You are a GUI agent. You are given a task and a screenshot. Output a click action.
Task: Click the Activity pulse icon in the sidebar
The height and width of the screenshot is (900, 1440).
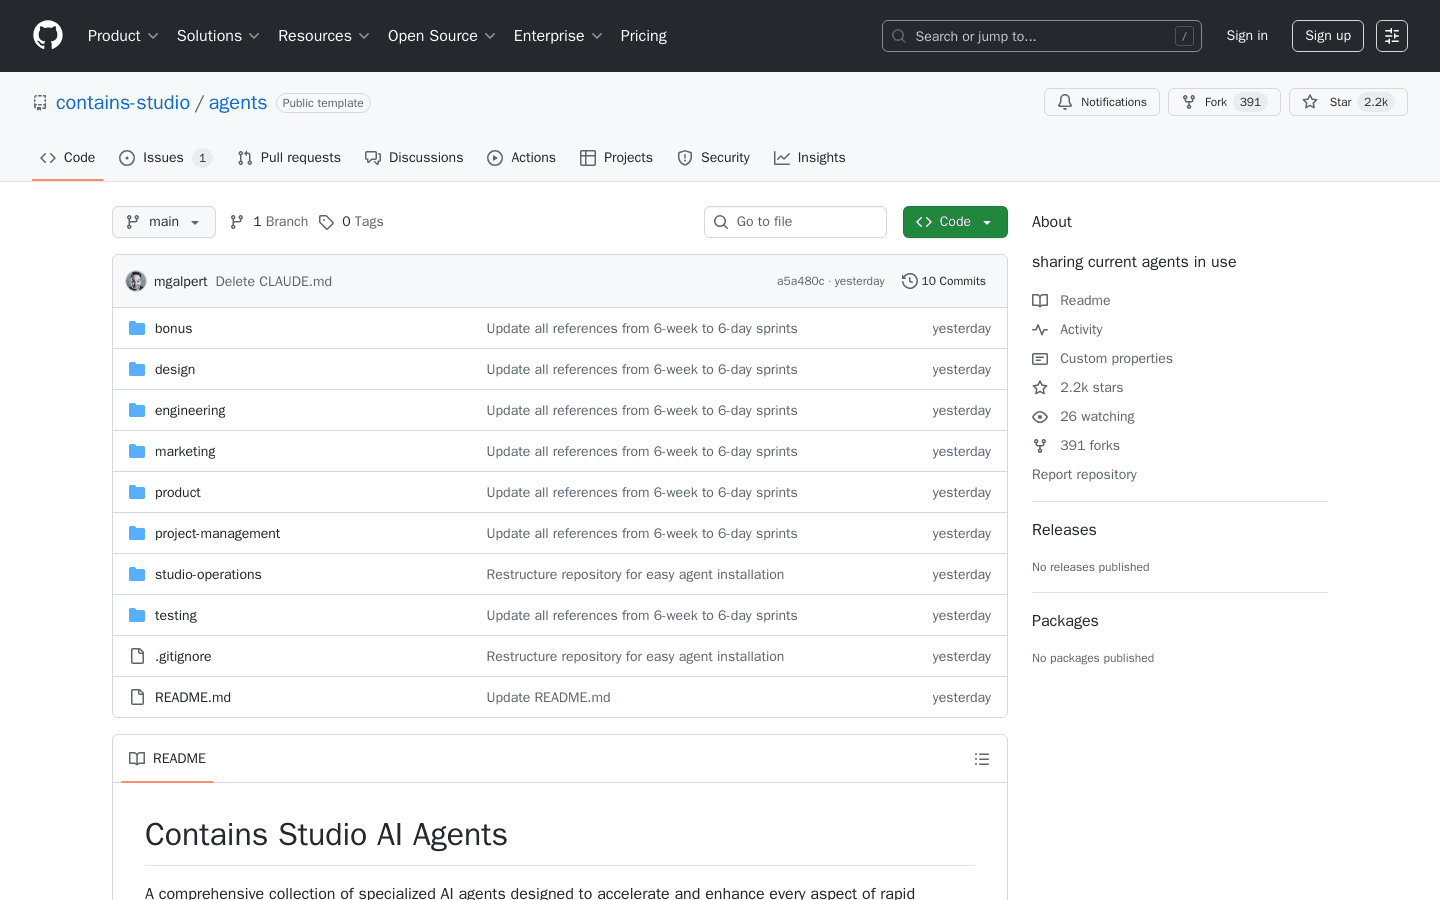tap(1040, 329)
